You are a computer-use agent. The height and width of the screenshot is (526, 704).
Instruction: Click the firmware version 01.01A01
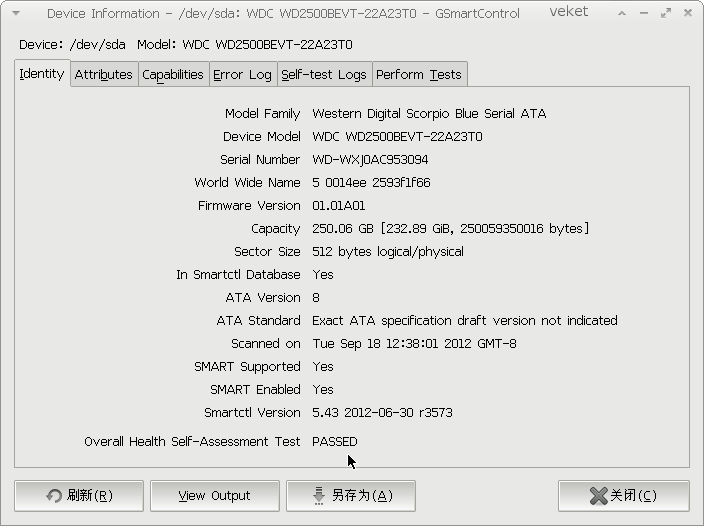point(339,206)
